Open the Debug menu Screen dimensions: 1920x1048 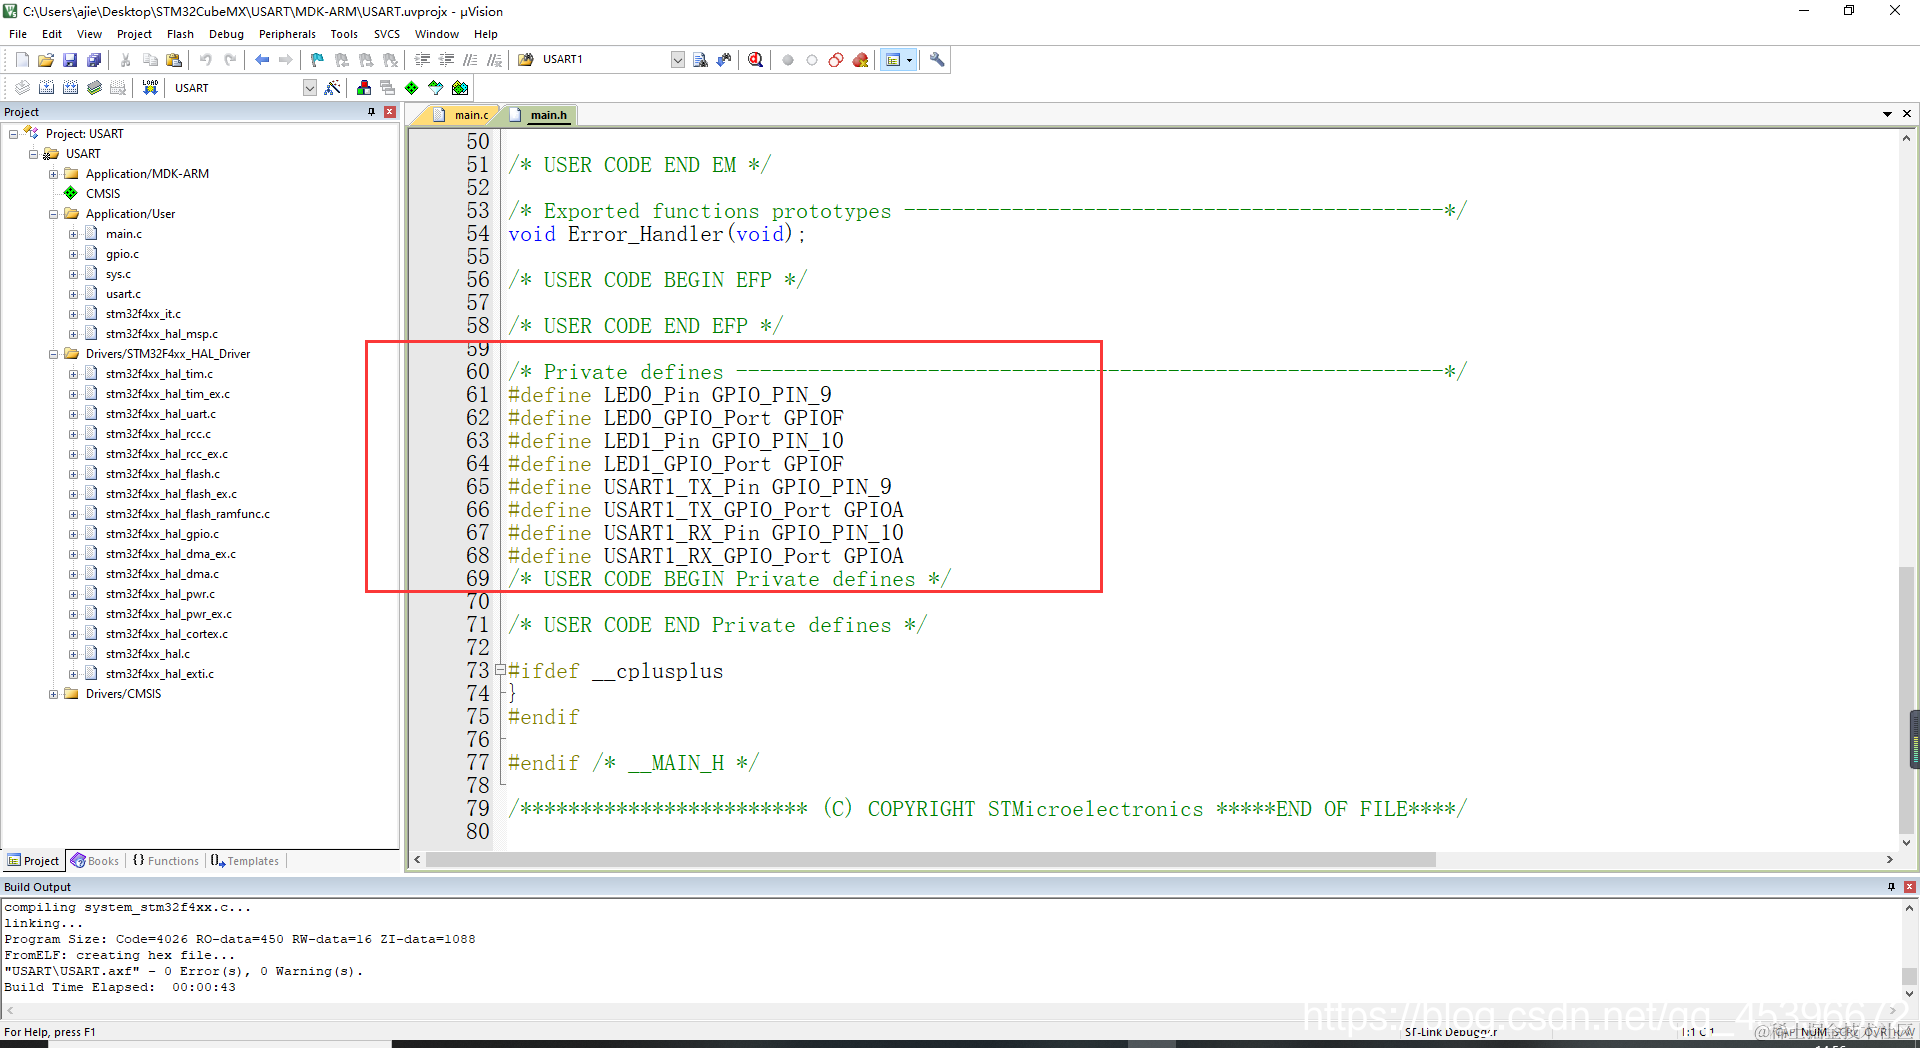(x=226, y=34)
